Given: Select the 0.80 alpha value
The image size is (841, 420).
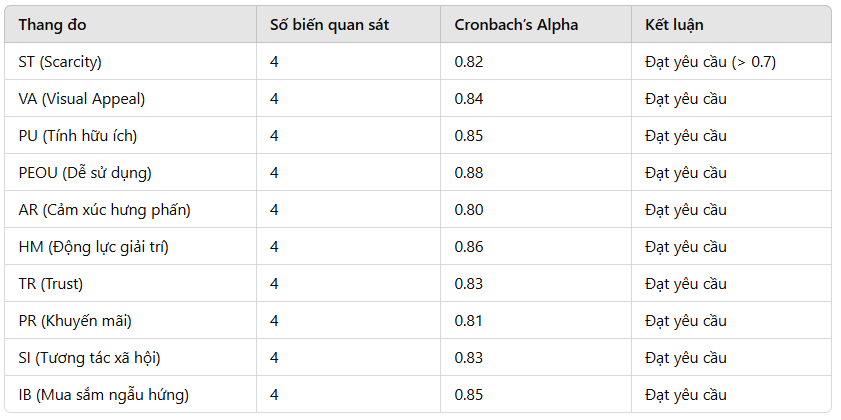Looking at the screenshot, I should pyautogui.click(x=469, y=210).
